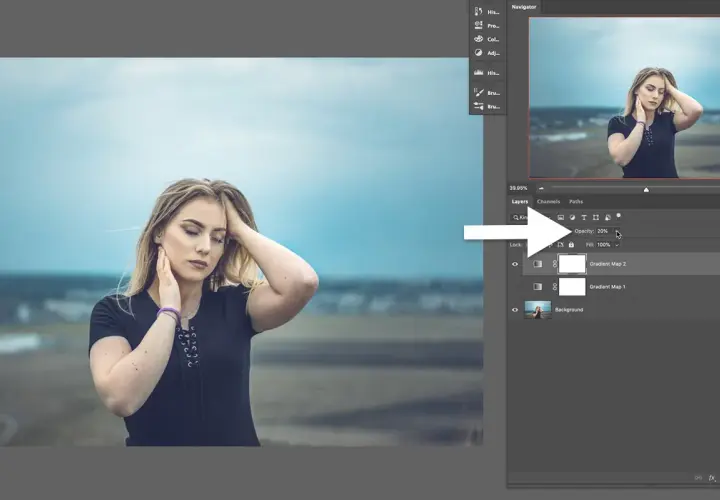720x500 pixels.
Task: Click the Opacity 20% value field
Action: pos(603,231)
